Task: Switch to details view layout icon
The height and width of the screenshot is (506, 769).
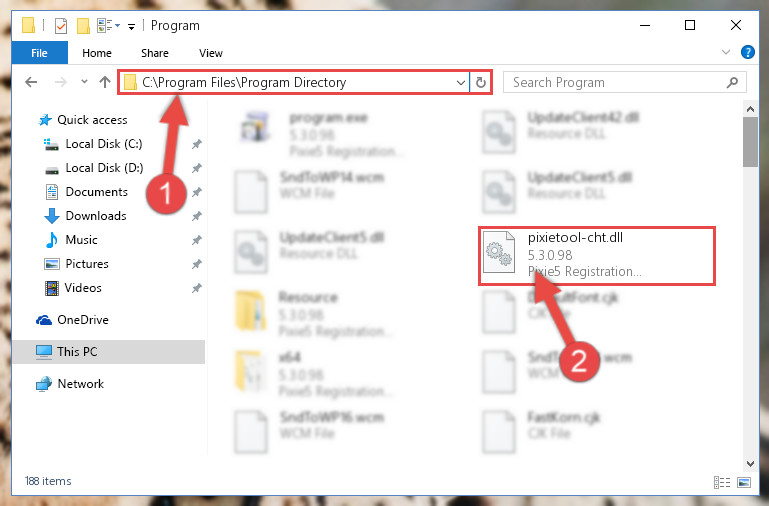Action: pyautogui.click(x=722, y=482)
